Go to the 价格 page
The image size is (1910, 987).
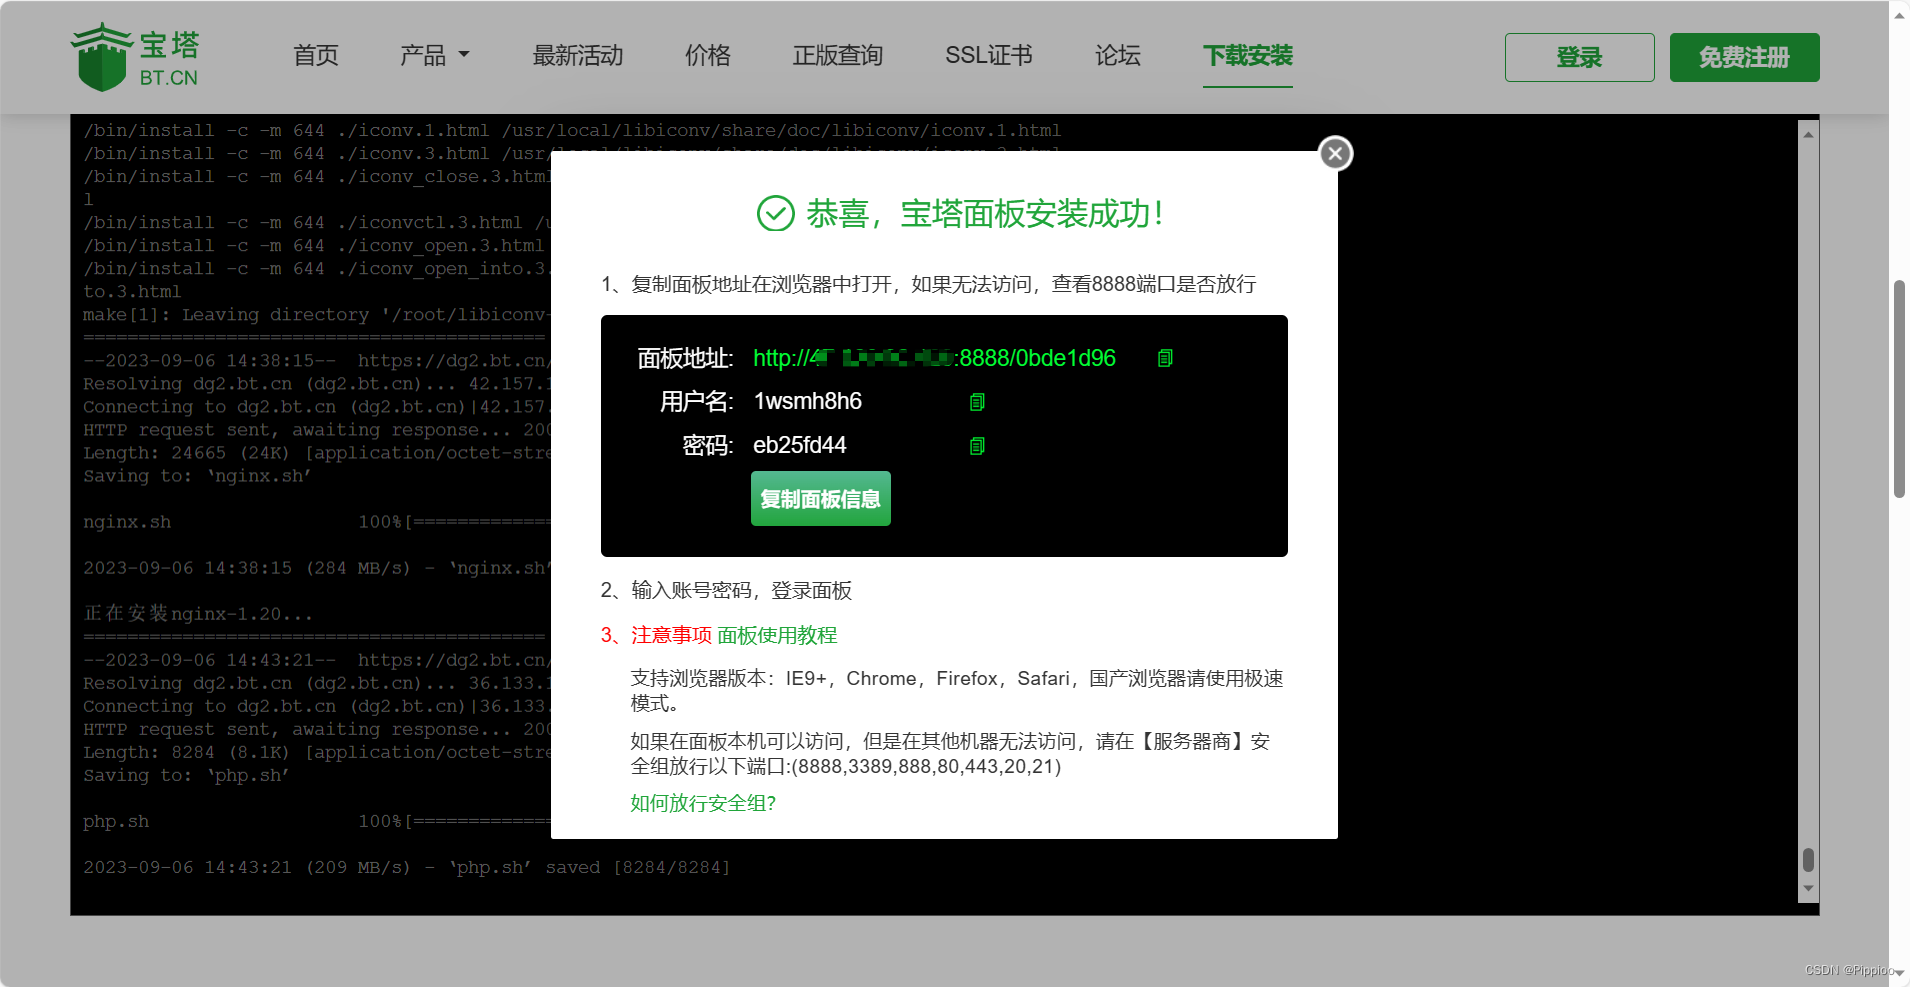pos(707,56)
